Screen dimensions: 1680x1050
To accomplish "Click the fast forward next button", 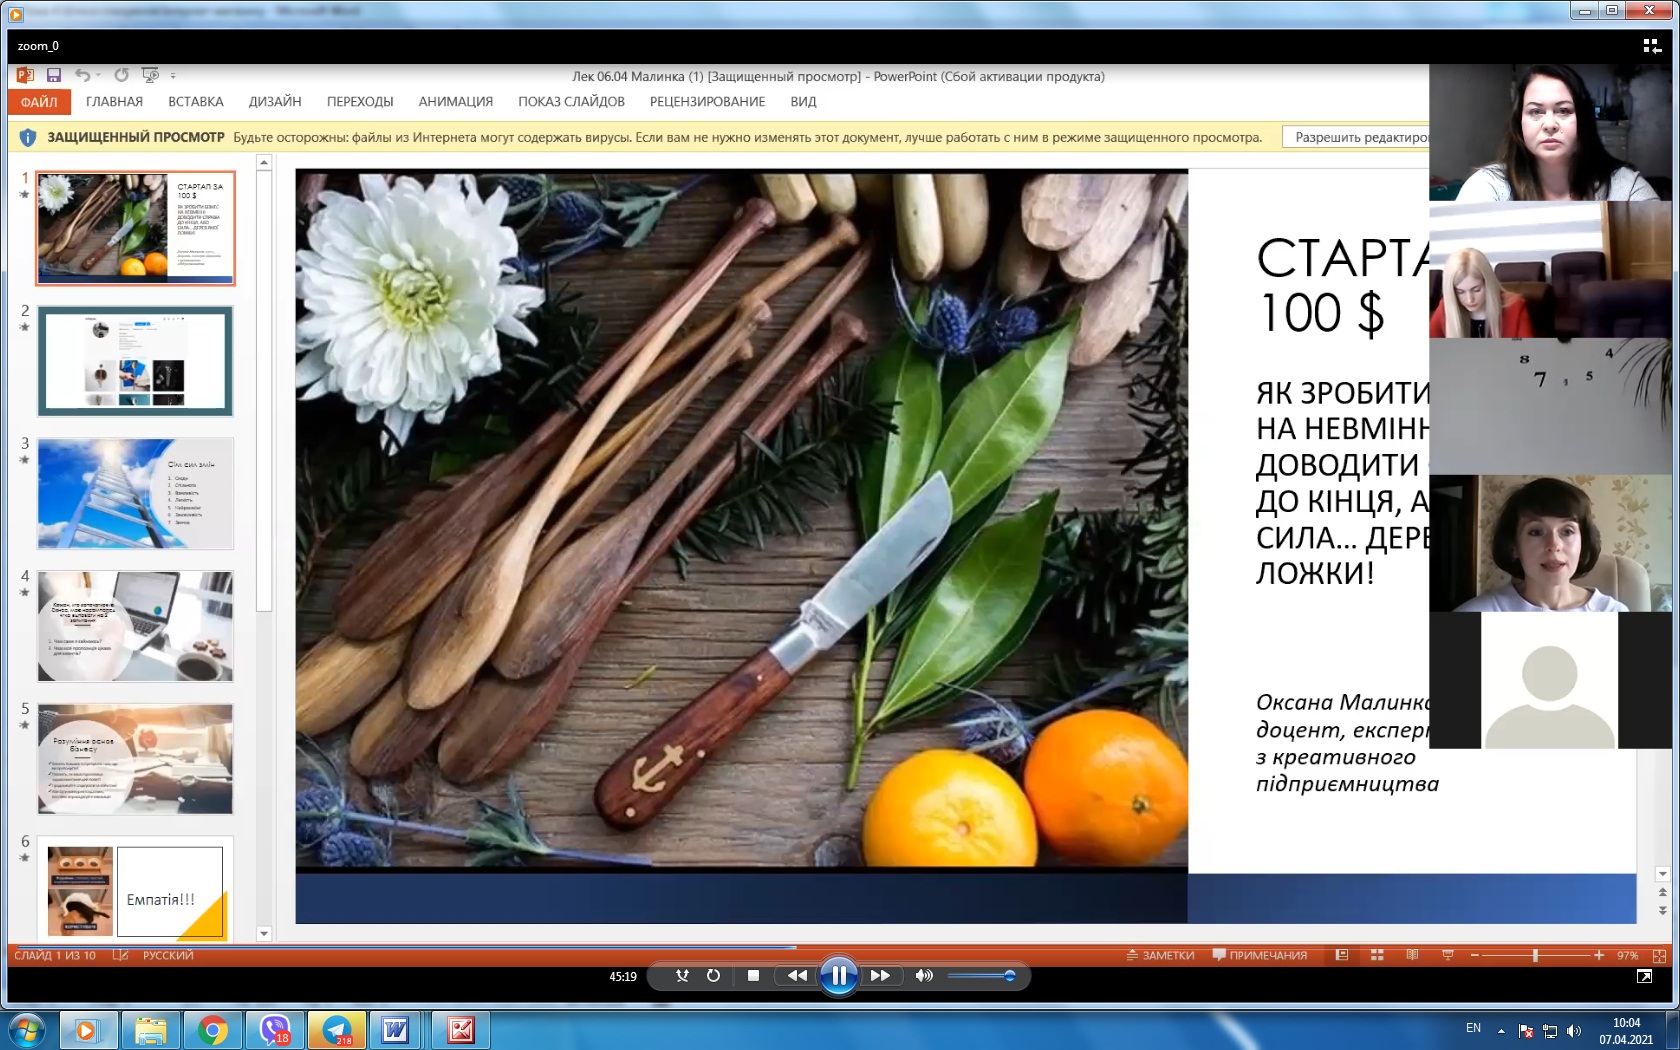I will coord(880,976).
